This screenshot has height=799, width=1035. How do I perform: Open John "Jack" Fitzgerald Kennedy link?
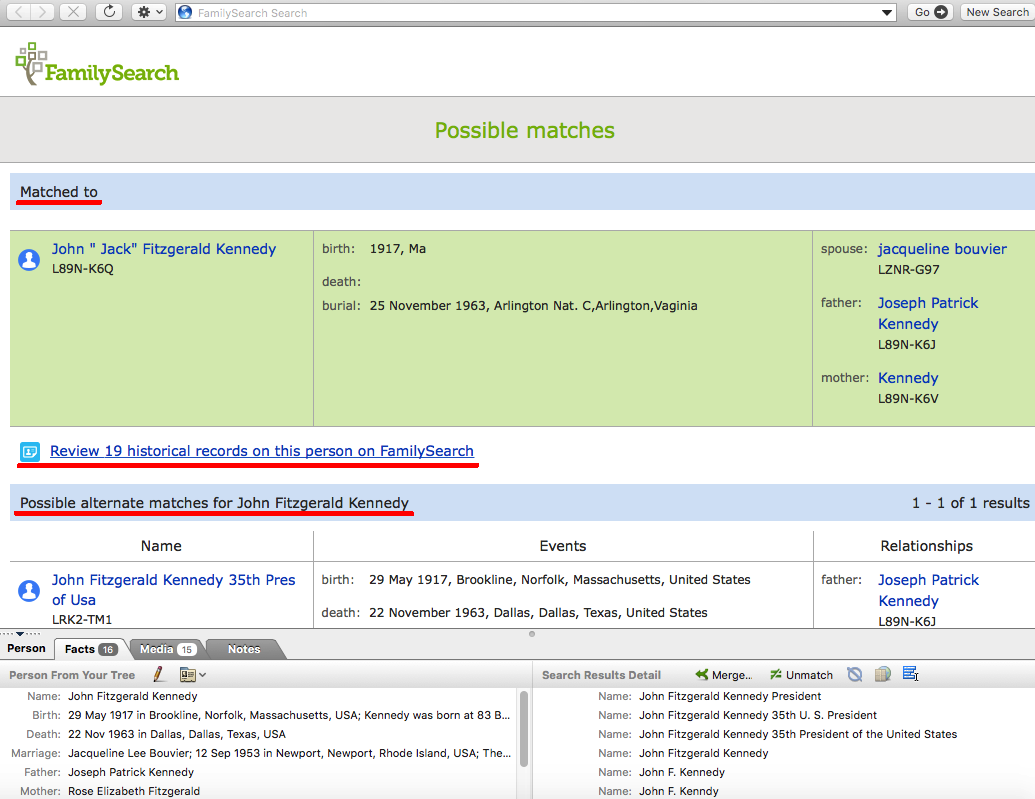164,249
